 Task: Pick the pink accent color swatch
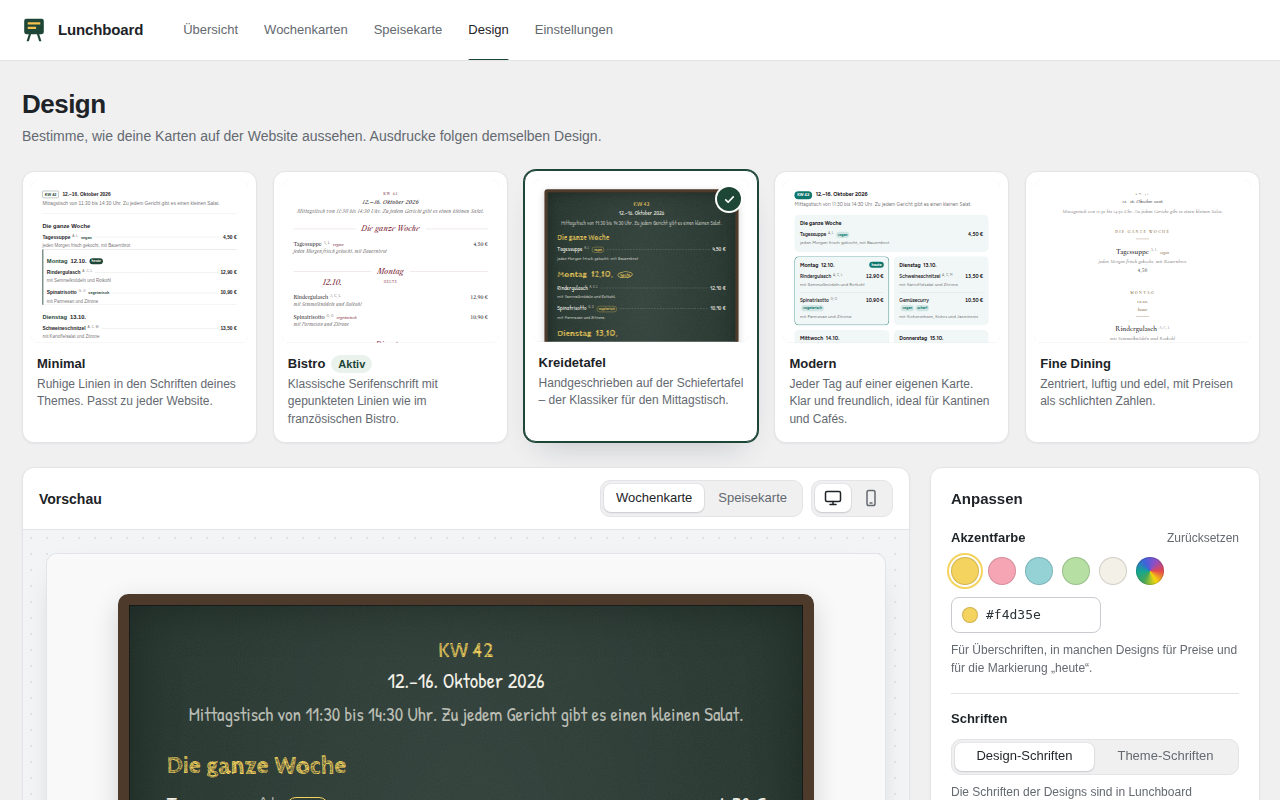tap(1002, 571)
